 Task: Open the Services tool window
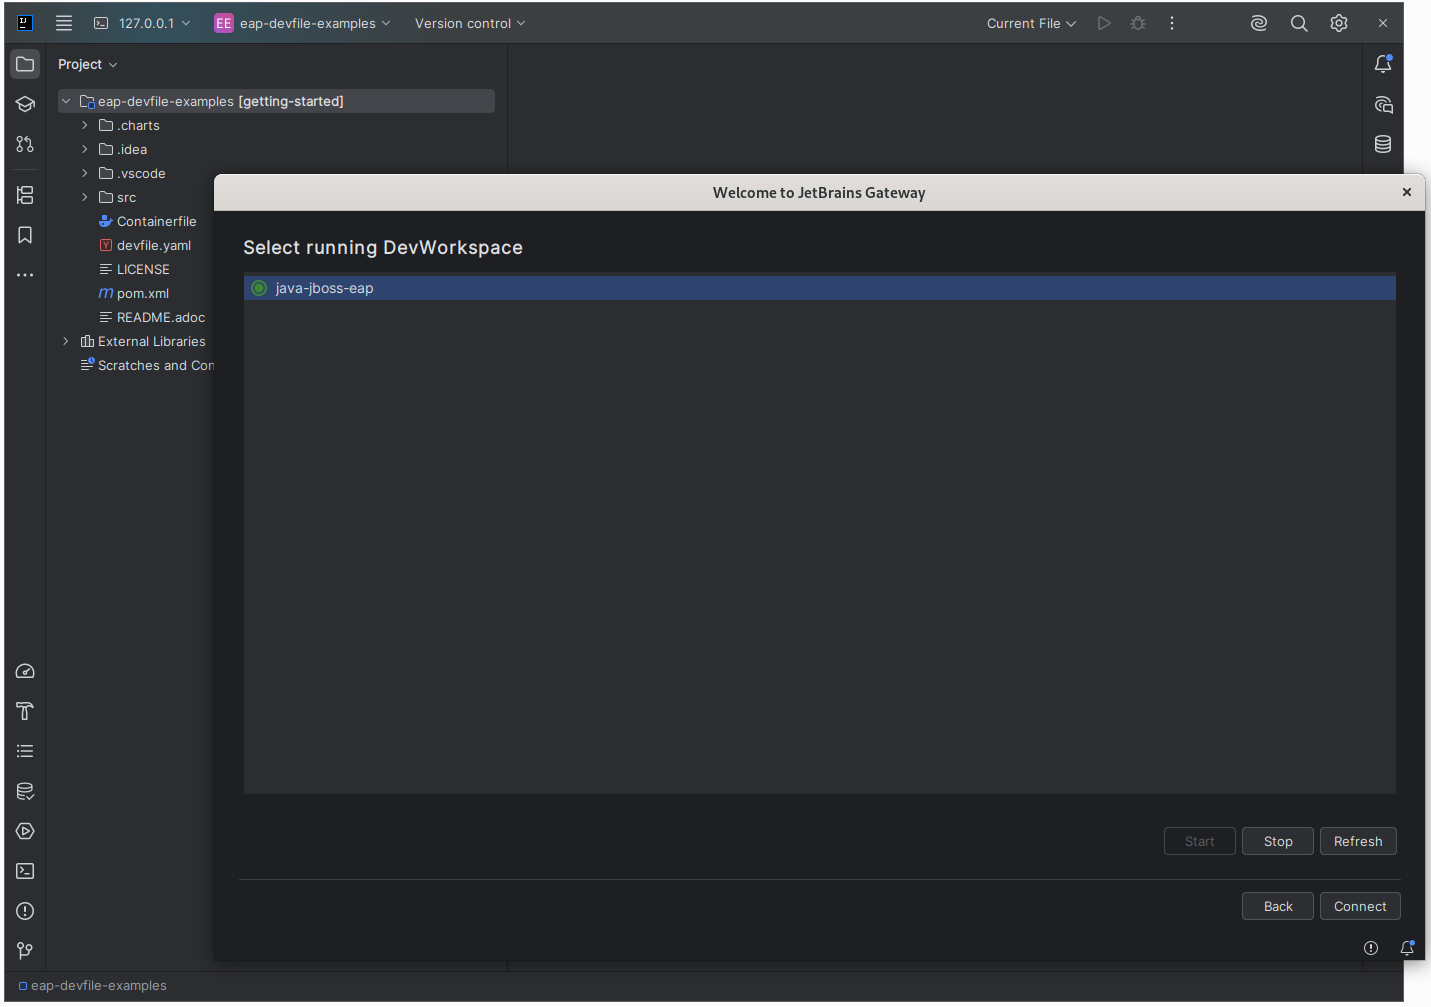pyautogui.click(x=25, y=831)
